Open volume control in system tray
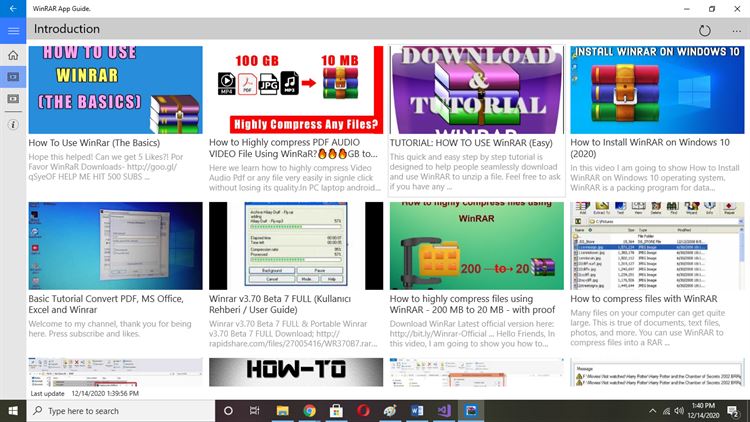Viewport: 750px width, 422px height. pyautogui.click(x=679, y=411)
